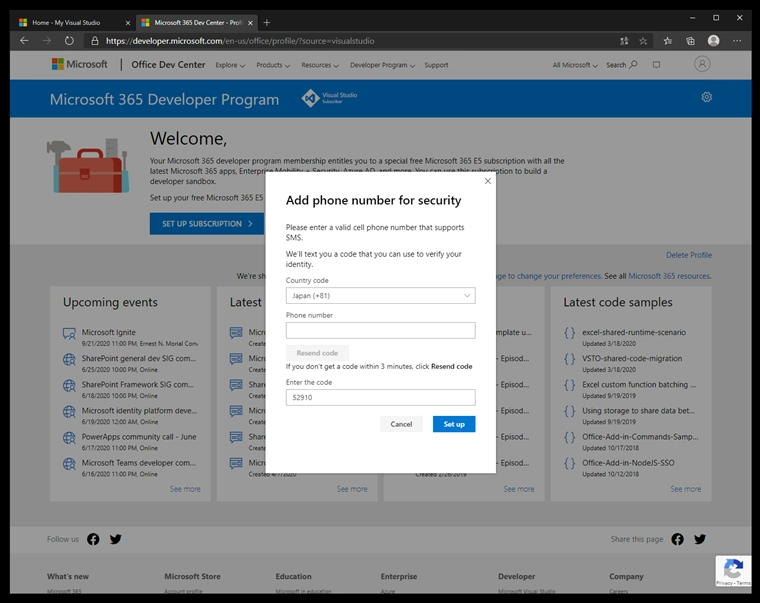Open VSTO-shared-code-migration sample

[632, 358]
